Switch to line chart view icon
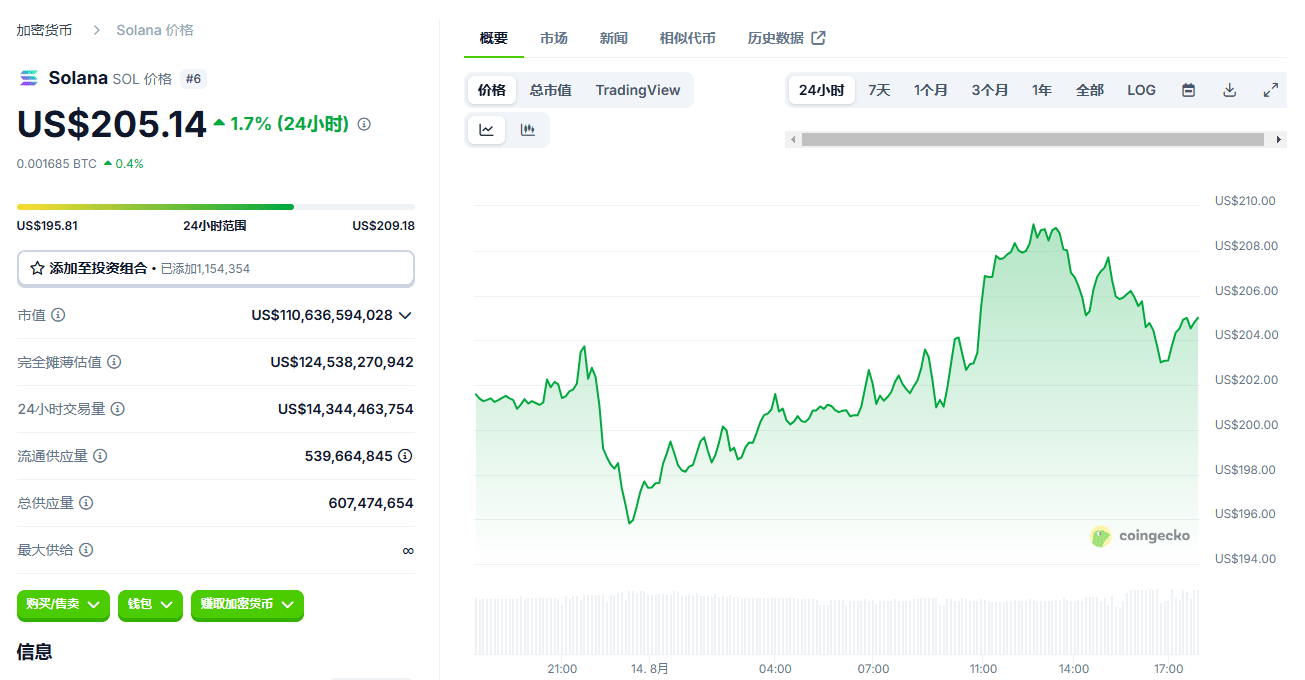 pos(487,130)
